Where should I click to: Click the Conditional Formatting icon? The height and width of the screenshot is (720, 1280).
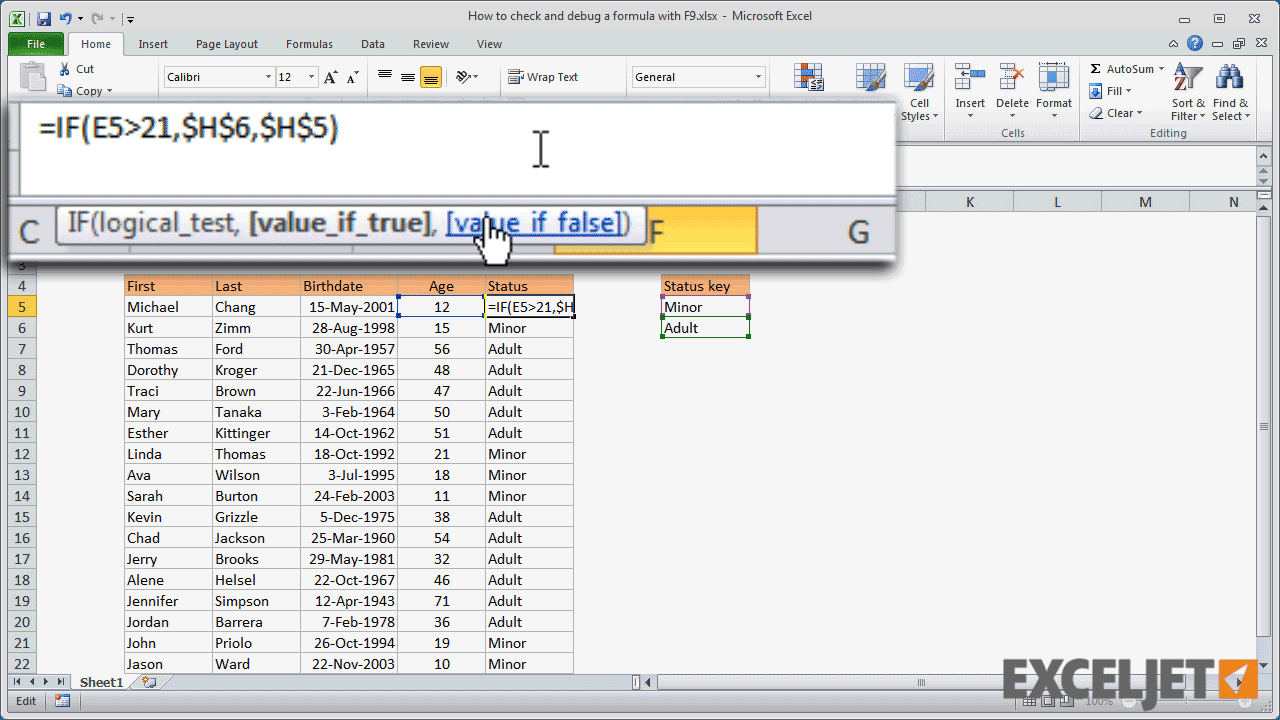808,78
